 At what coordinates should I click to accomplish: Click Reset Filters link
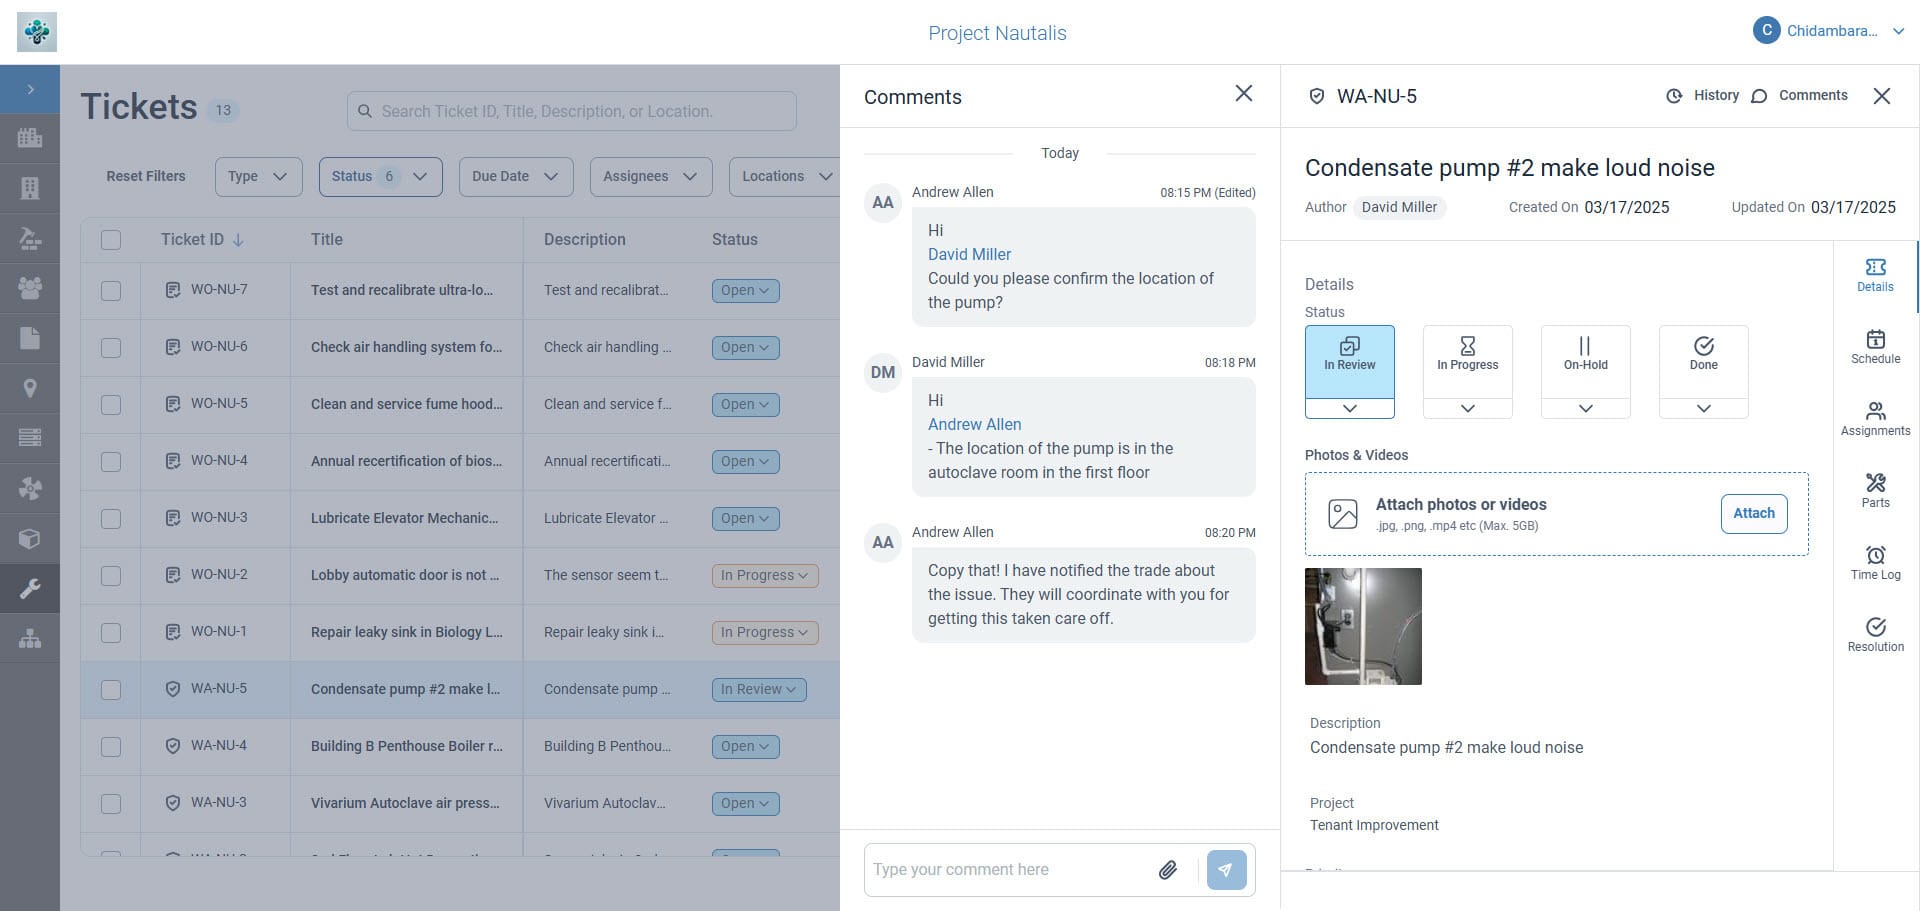click(146, 177)
